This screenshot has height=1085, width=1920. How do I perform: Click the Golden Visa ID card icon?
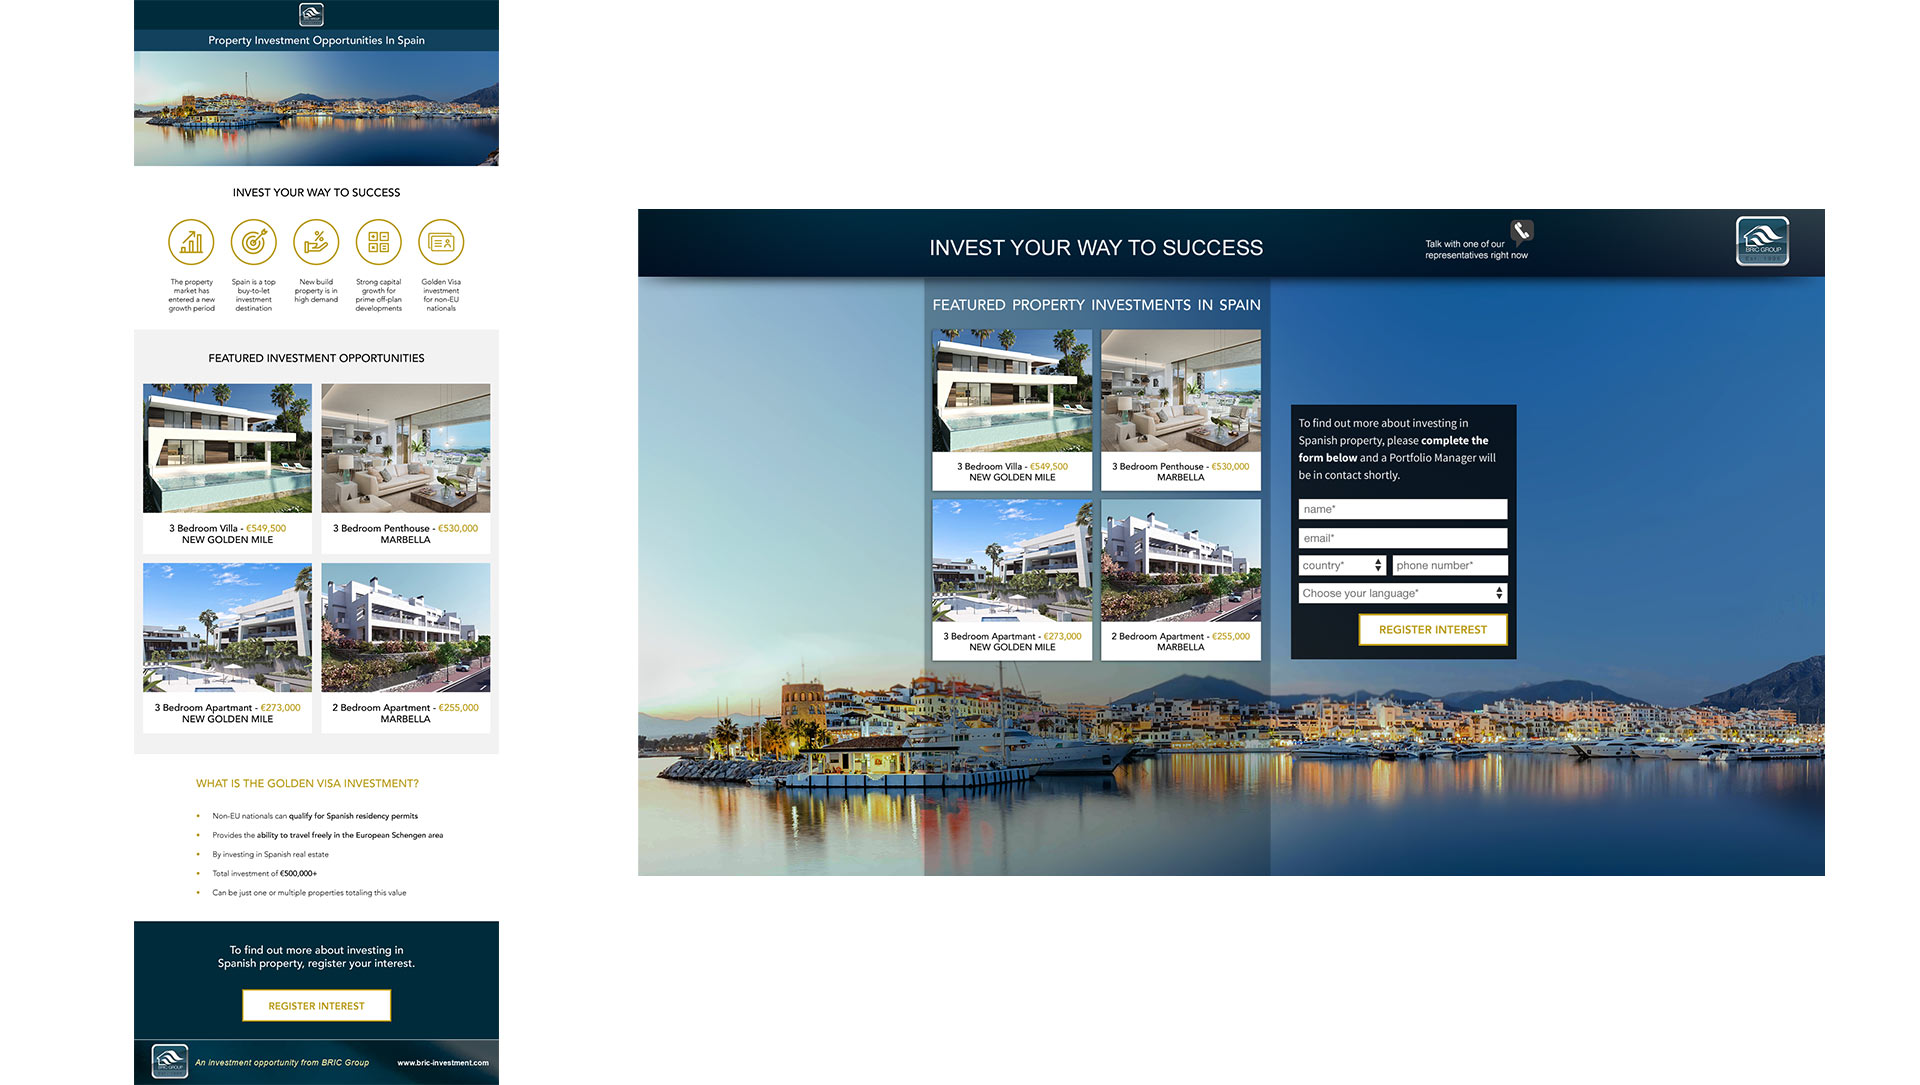441,242
